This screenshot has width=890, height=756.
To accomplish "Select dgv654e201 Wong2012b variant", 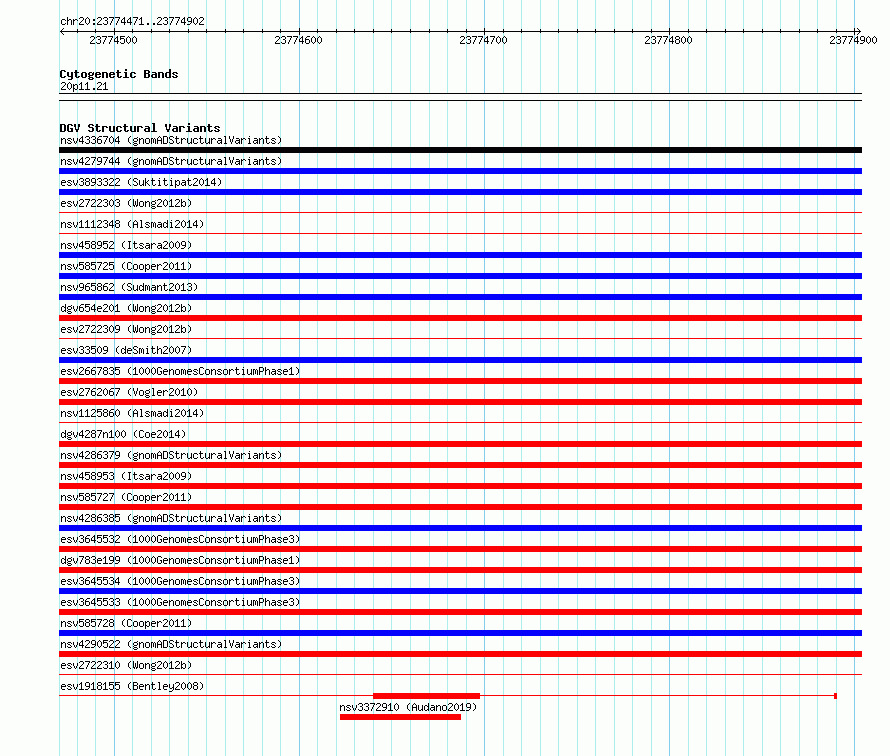I will 126,308.
